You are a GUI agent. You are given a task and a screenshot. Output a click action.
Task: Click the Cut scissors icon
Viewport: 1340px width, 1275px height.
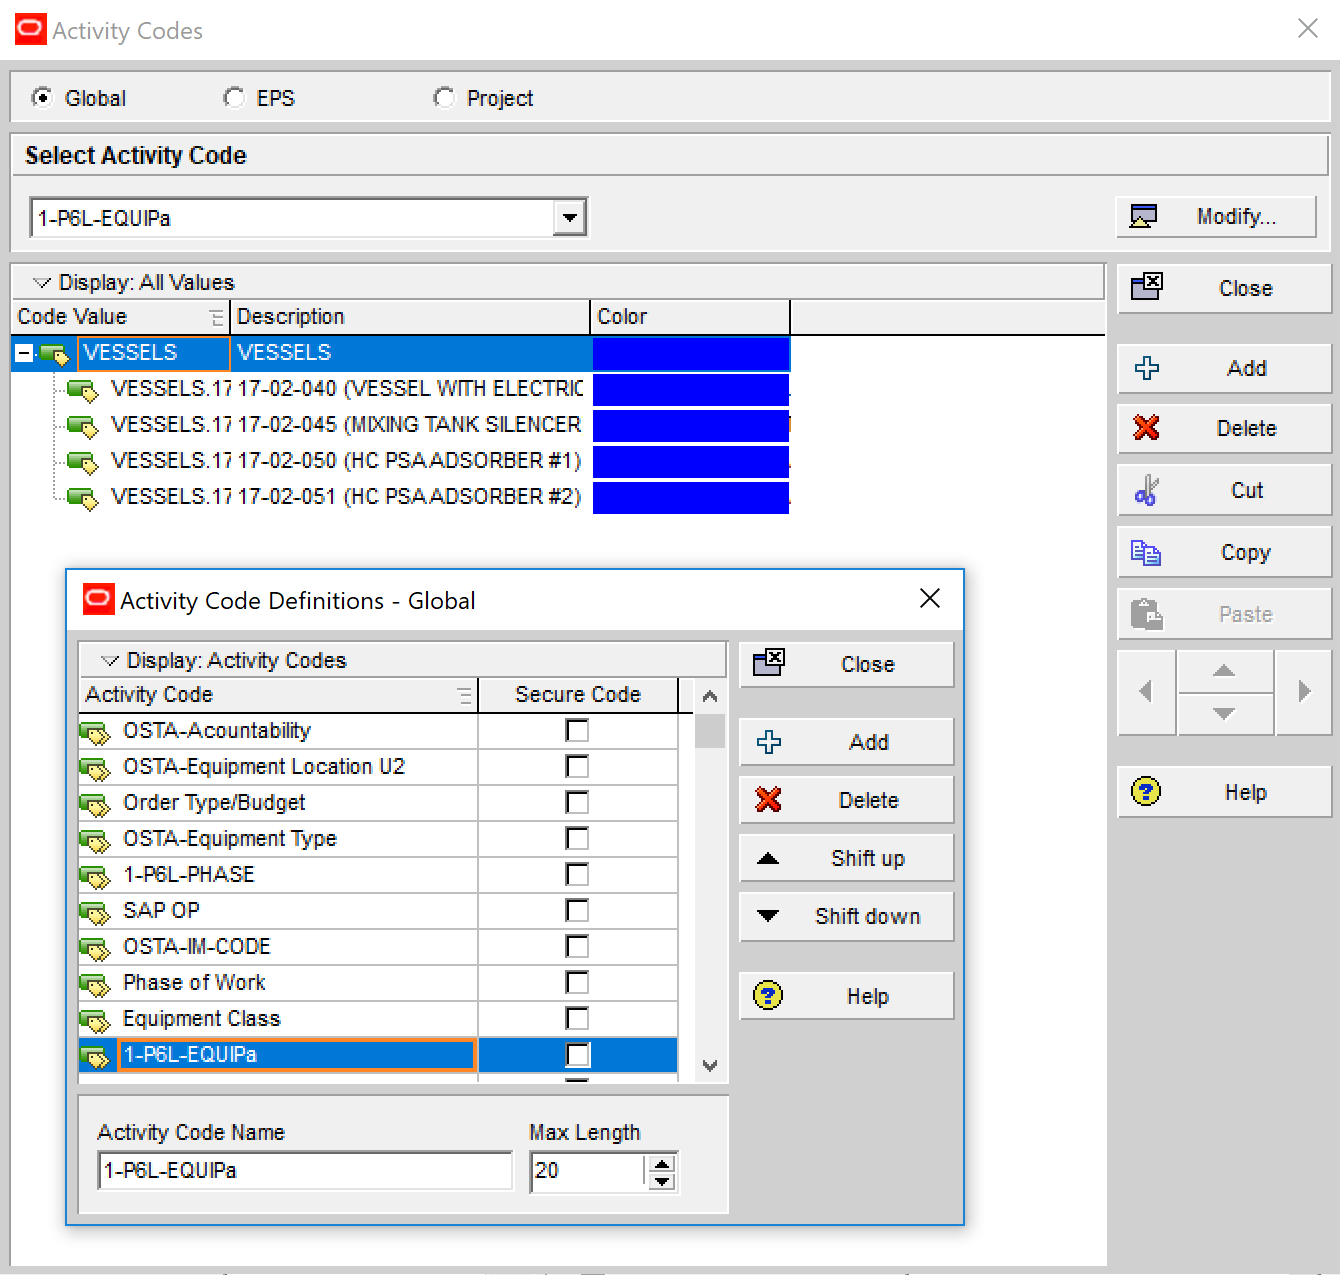(x=1146, y=490)
